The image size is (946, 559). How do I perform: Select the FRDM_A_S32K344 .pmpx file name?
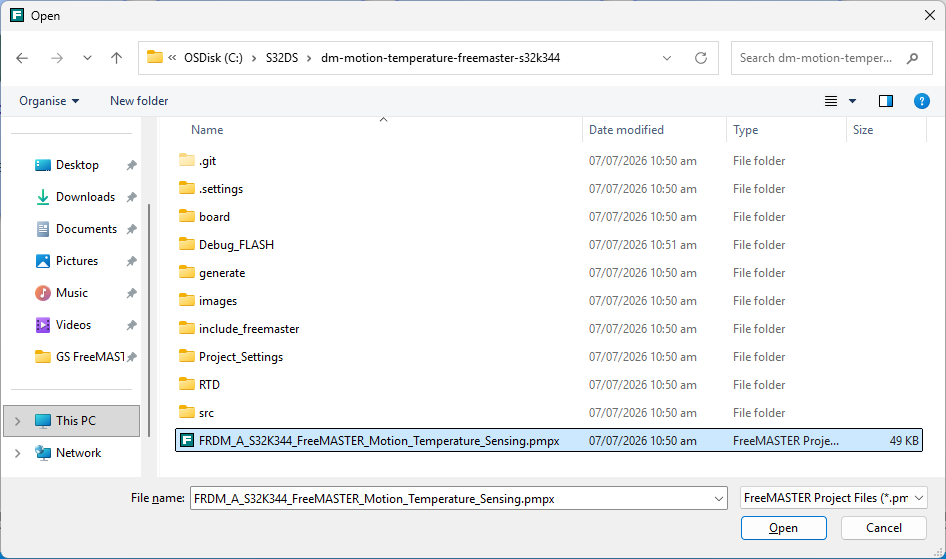(379, 441)
